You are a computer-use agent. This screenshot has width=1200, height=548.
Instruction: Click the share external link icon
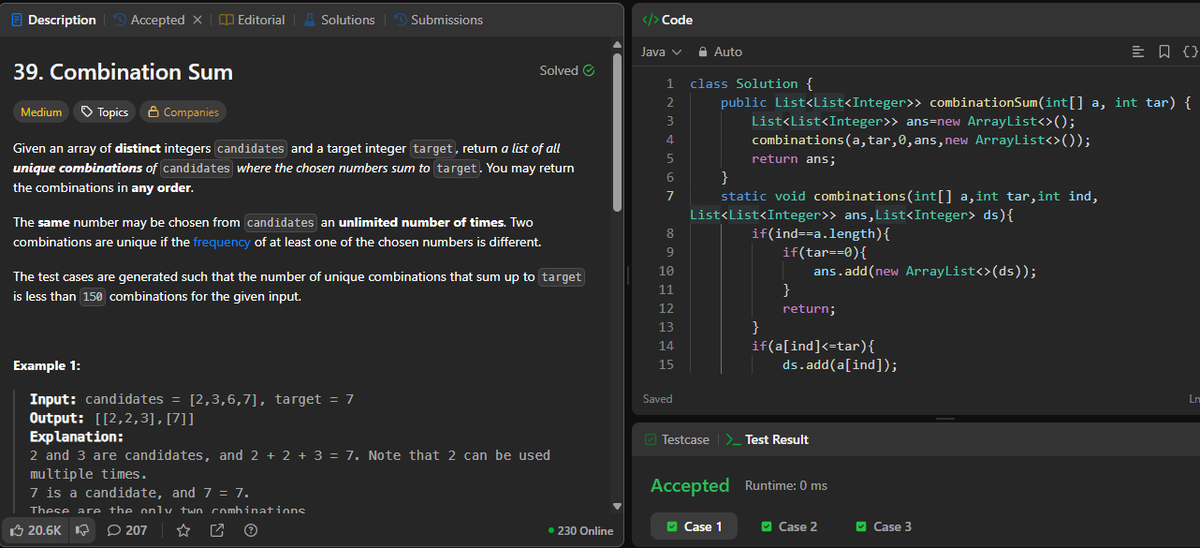click(217, 530)
